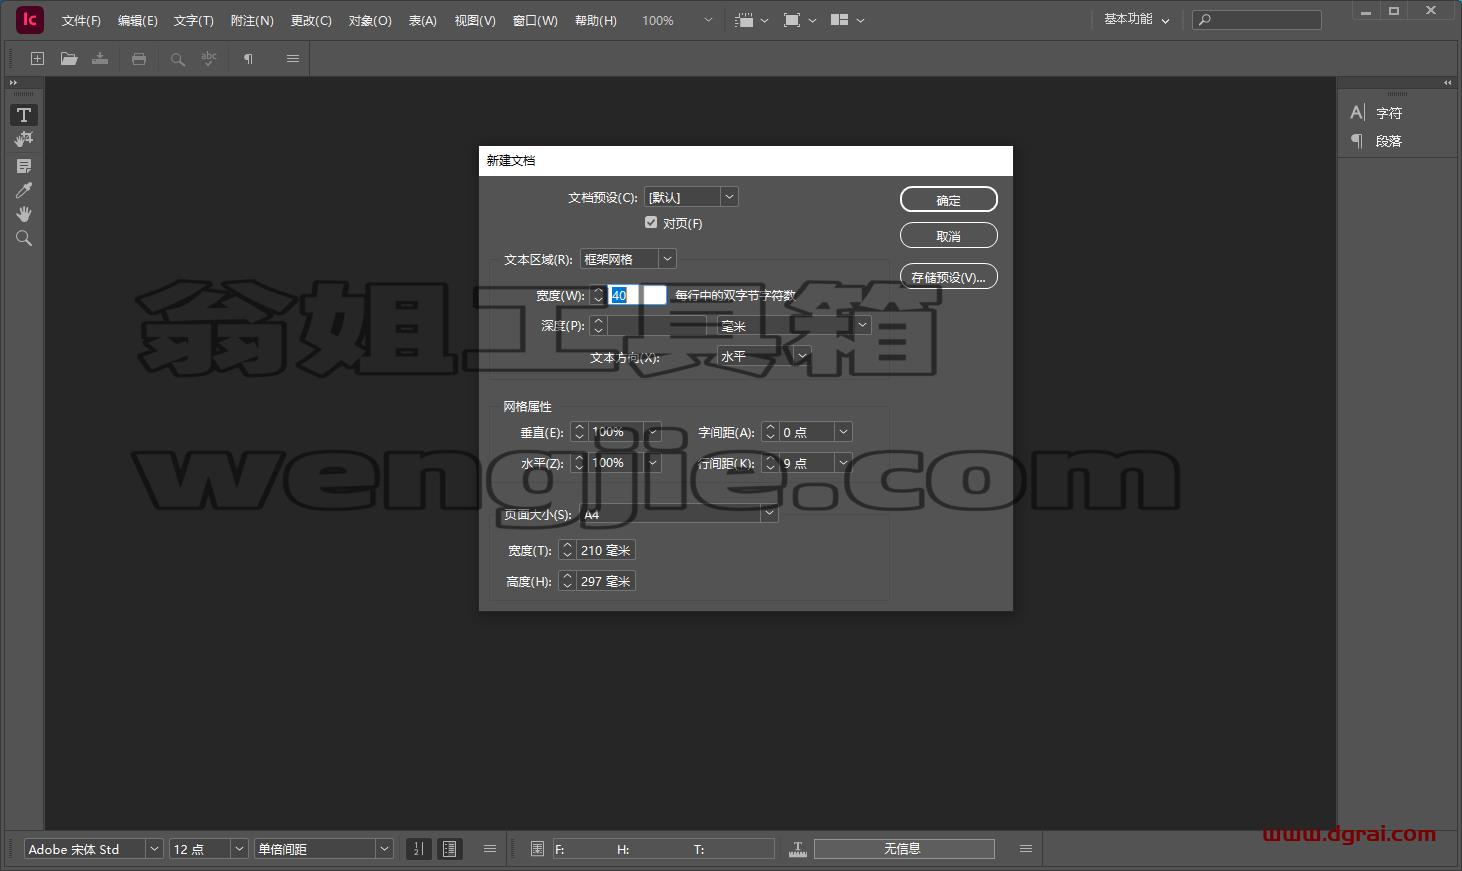
Task: Click the 宽度(T) 210 毫米 stepper
Action: (567, 550)
